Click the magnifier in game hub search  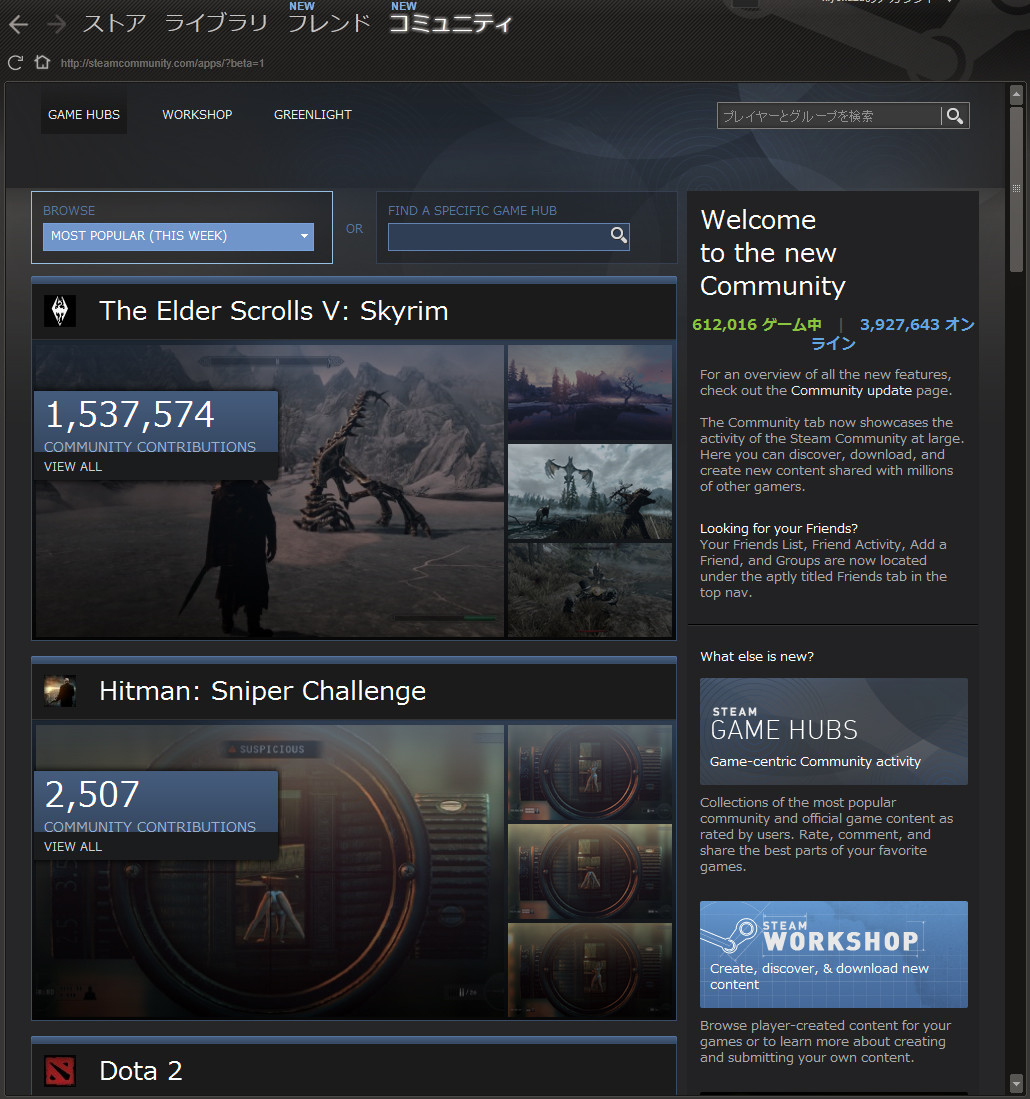[x=618, y=236]
